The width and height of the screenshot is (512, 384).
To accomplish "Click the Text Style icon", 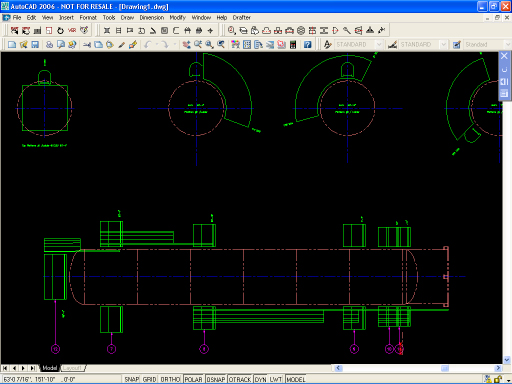I will pos(328,44).
